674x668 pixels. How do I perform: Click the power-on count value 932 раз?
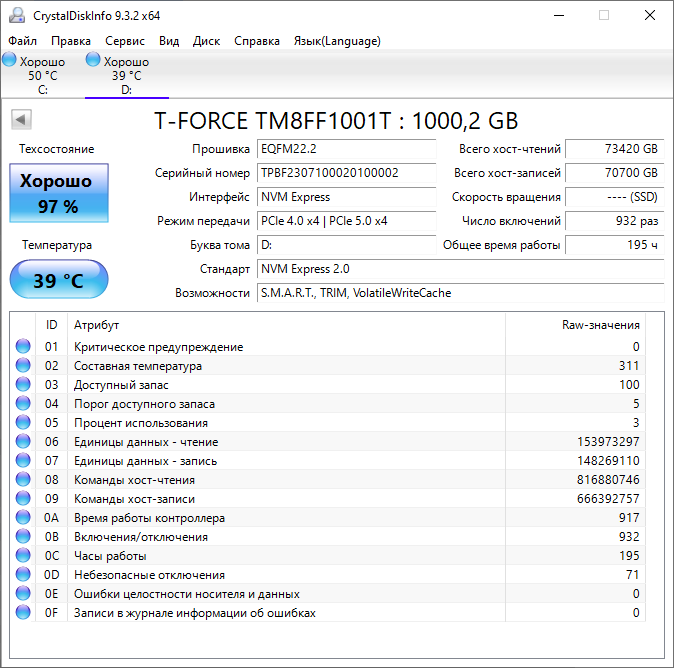click(615, 221)
